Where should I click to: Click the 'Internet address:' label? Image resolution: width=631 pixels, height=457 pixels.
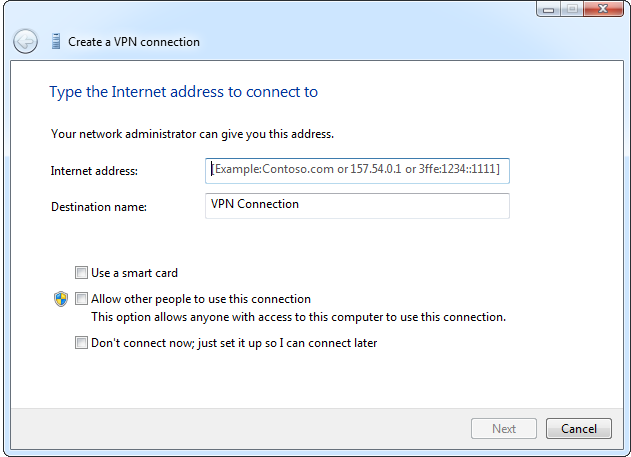click(x=94, y=171)
